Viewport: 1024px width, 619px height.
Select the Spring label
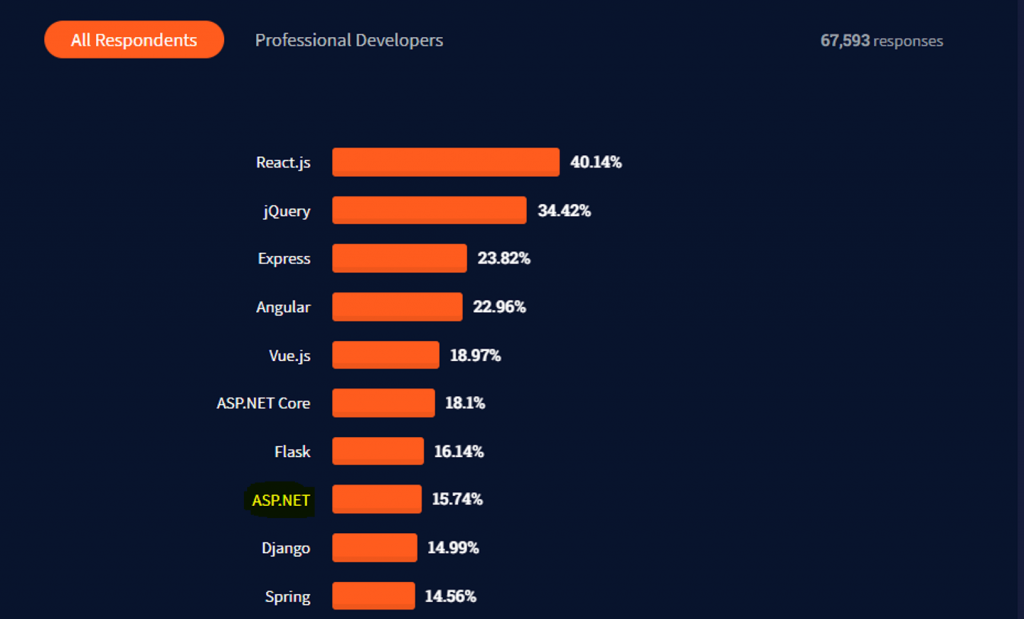[288, 596]
